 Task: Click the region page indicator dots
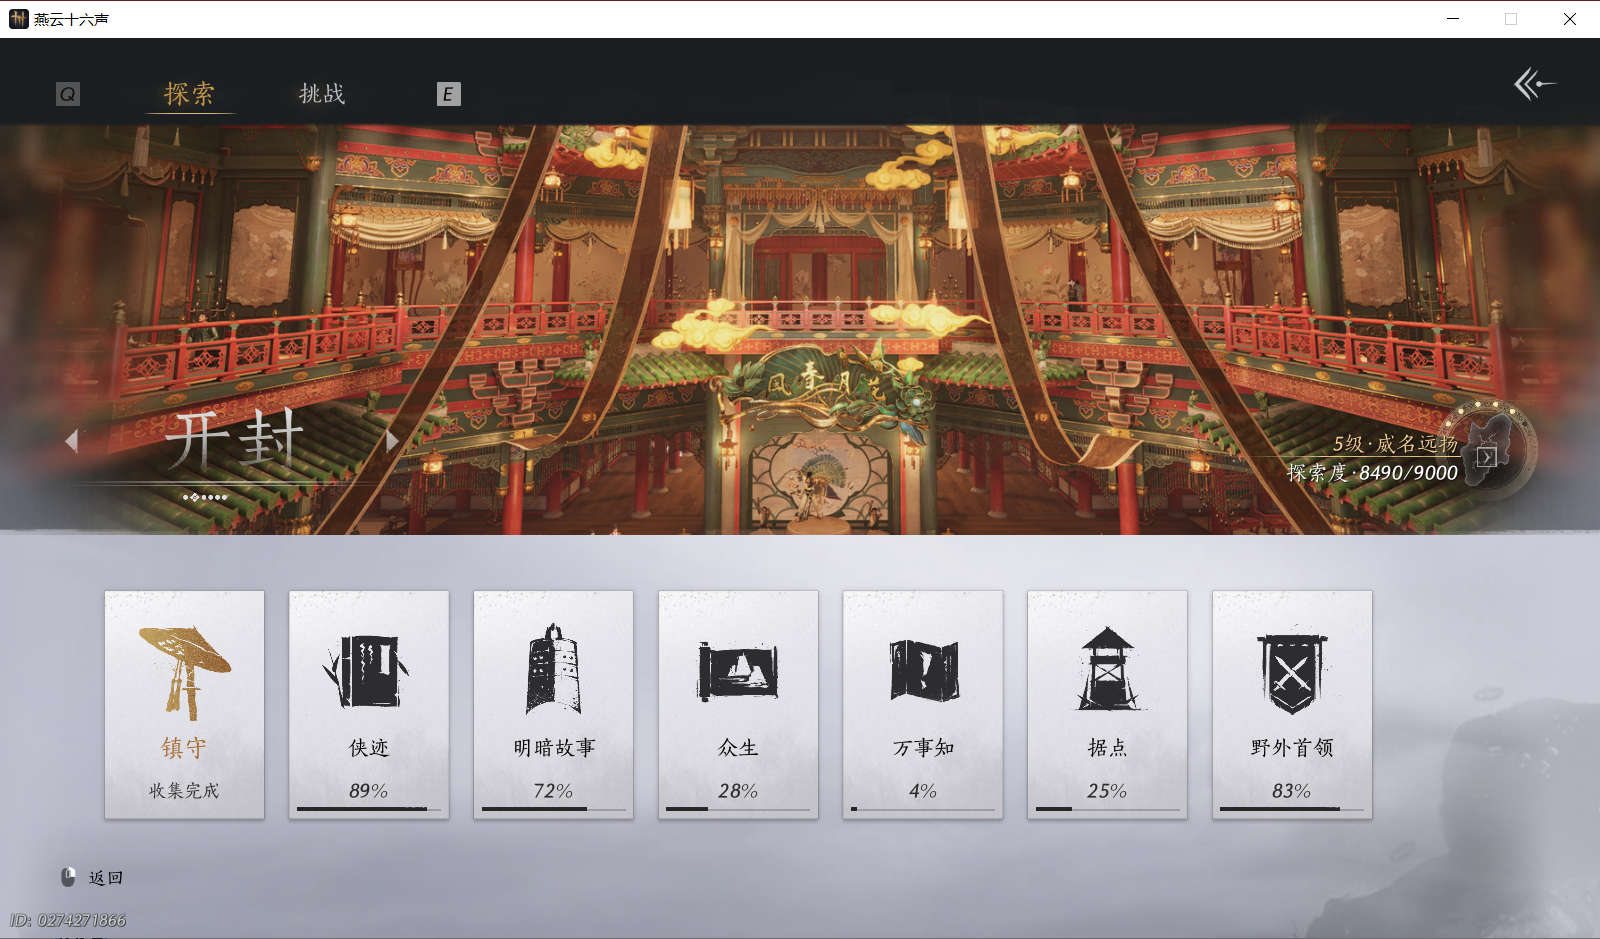(205, 497)
